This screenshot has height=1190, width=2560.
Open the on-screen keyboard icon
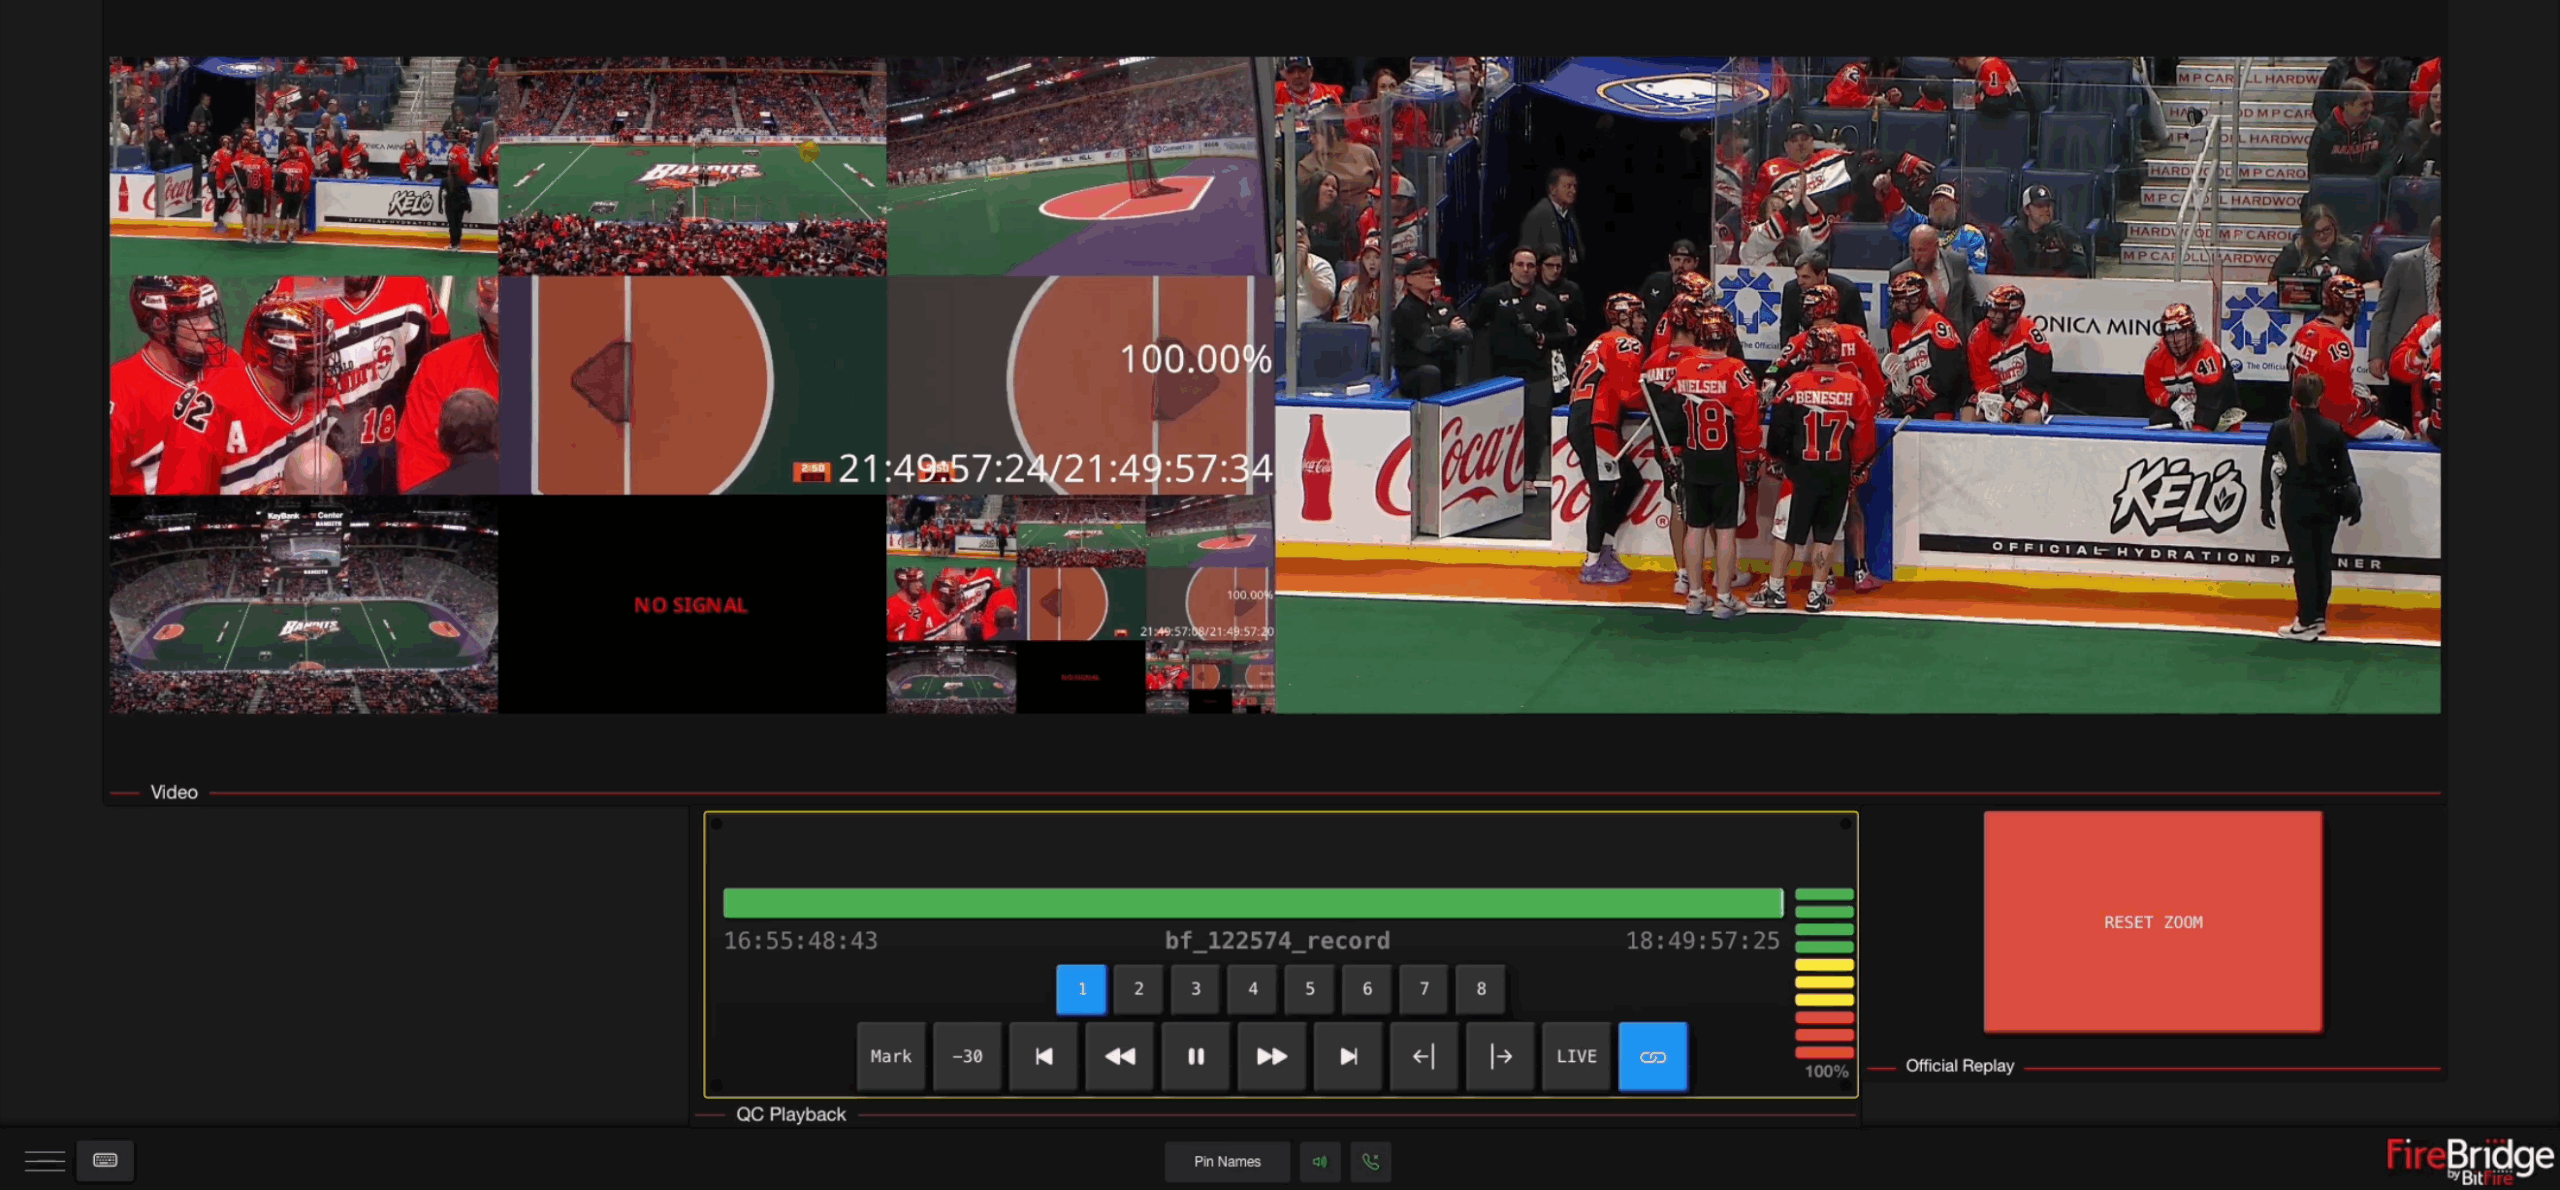coord(105,1160)
